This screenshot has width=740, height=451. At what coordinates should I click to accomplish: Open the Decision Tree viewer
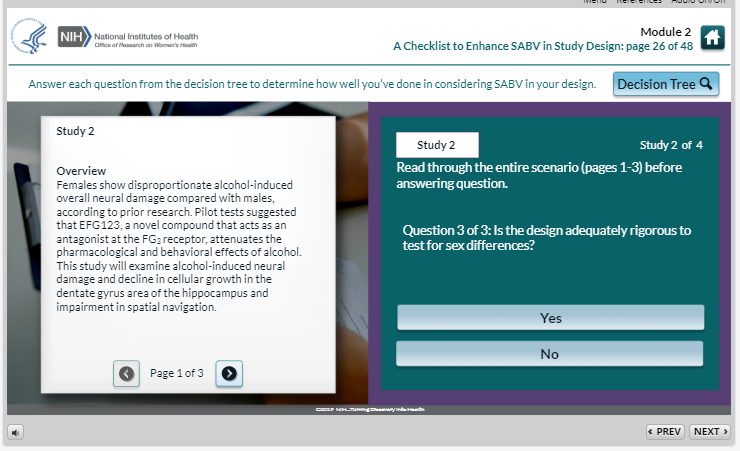click(x=665, y=84)
